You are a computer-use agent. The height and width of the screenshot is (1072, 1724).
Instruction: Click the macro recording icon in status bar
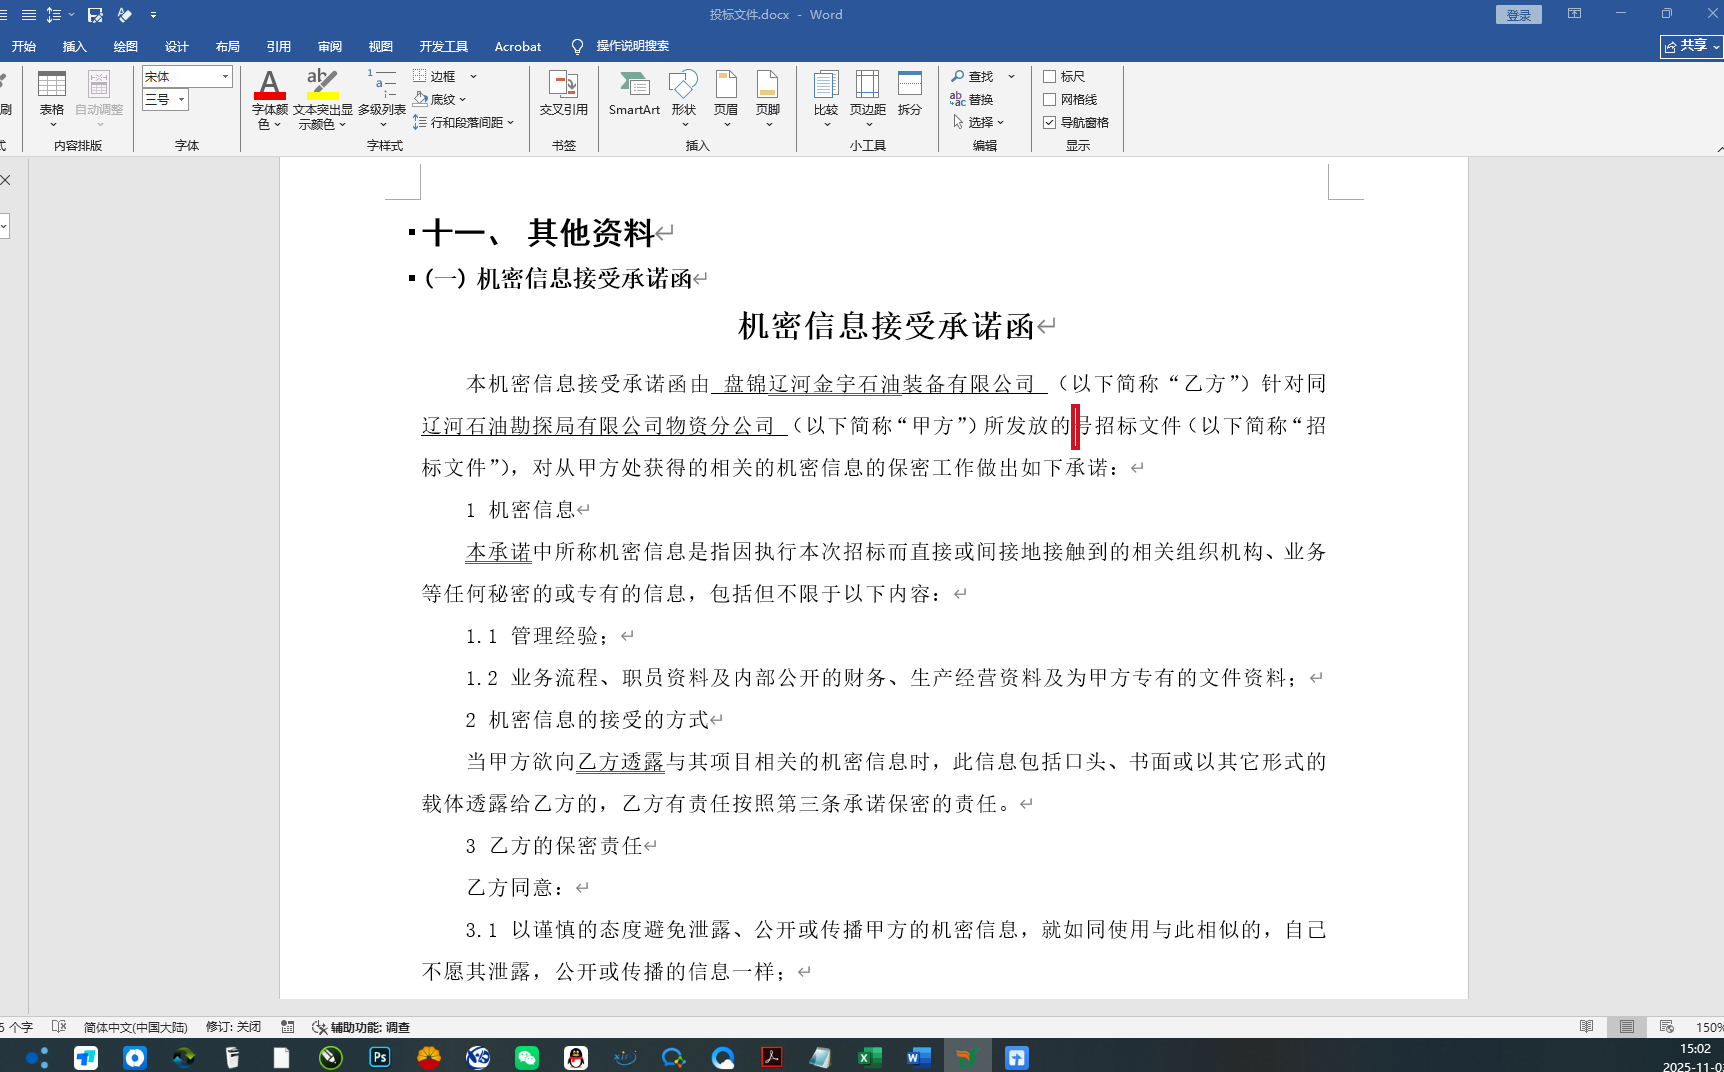coord(288,1027)
